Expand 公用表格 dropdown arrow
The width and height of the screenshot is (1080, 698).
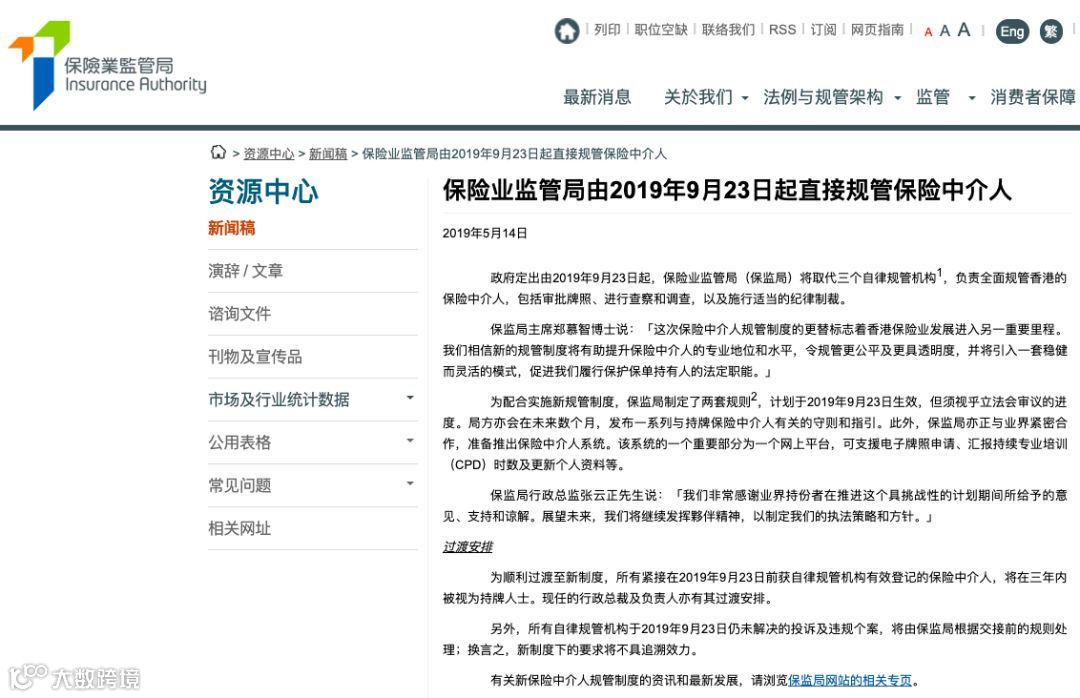click(x=410, y=440)
